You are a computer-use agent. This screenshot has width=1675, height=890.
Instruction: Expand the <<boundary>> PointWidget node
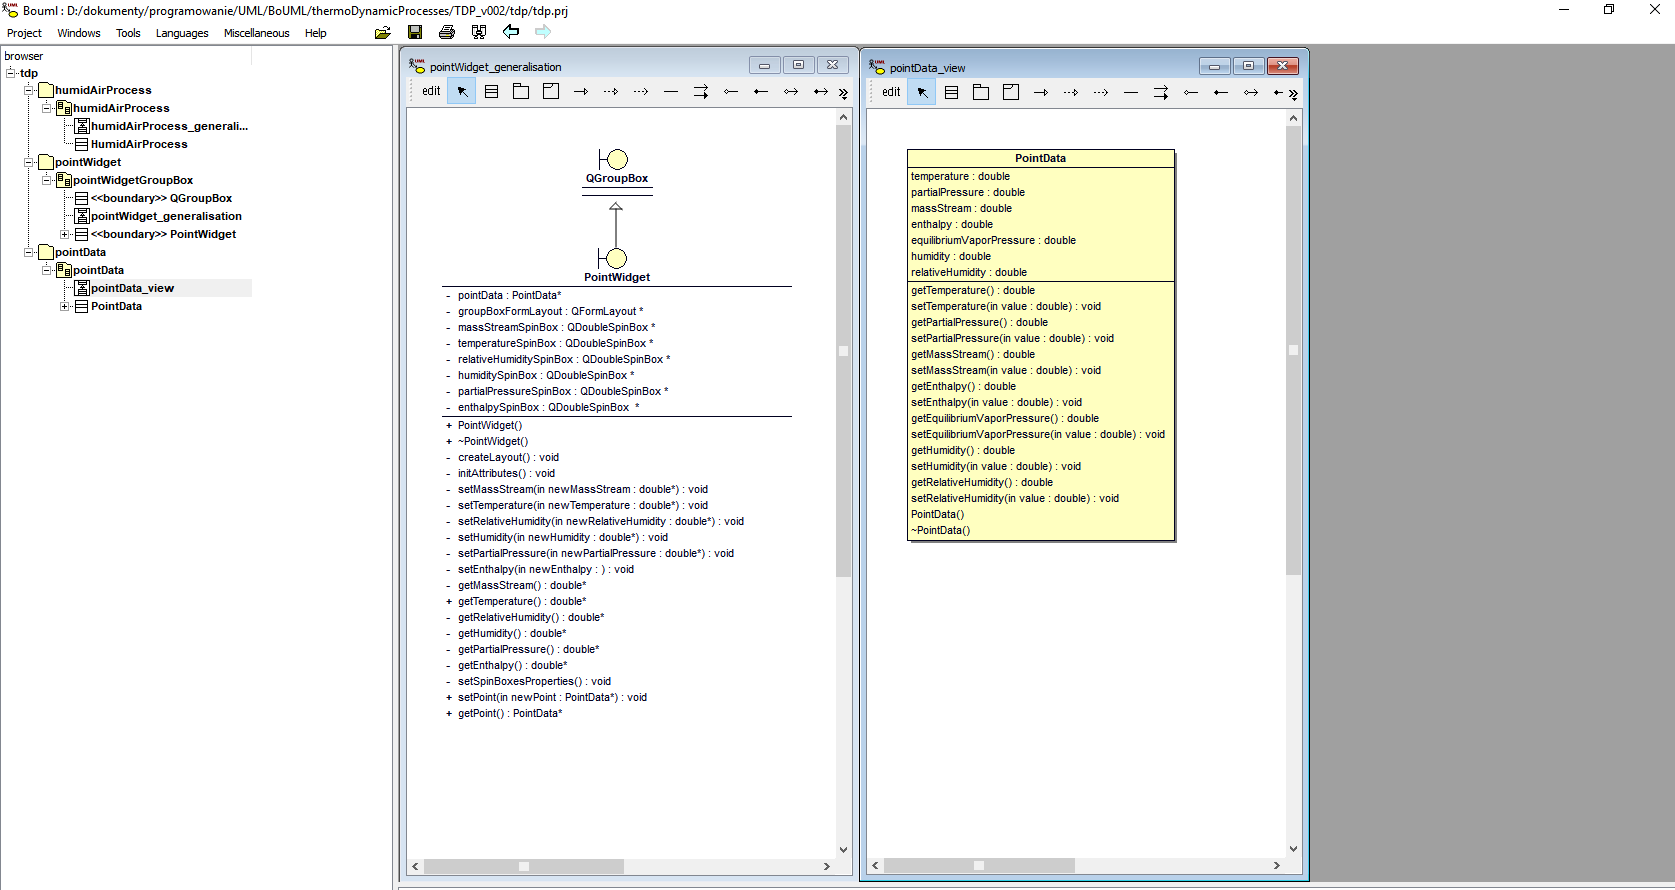click(65, 234)
